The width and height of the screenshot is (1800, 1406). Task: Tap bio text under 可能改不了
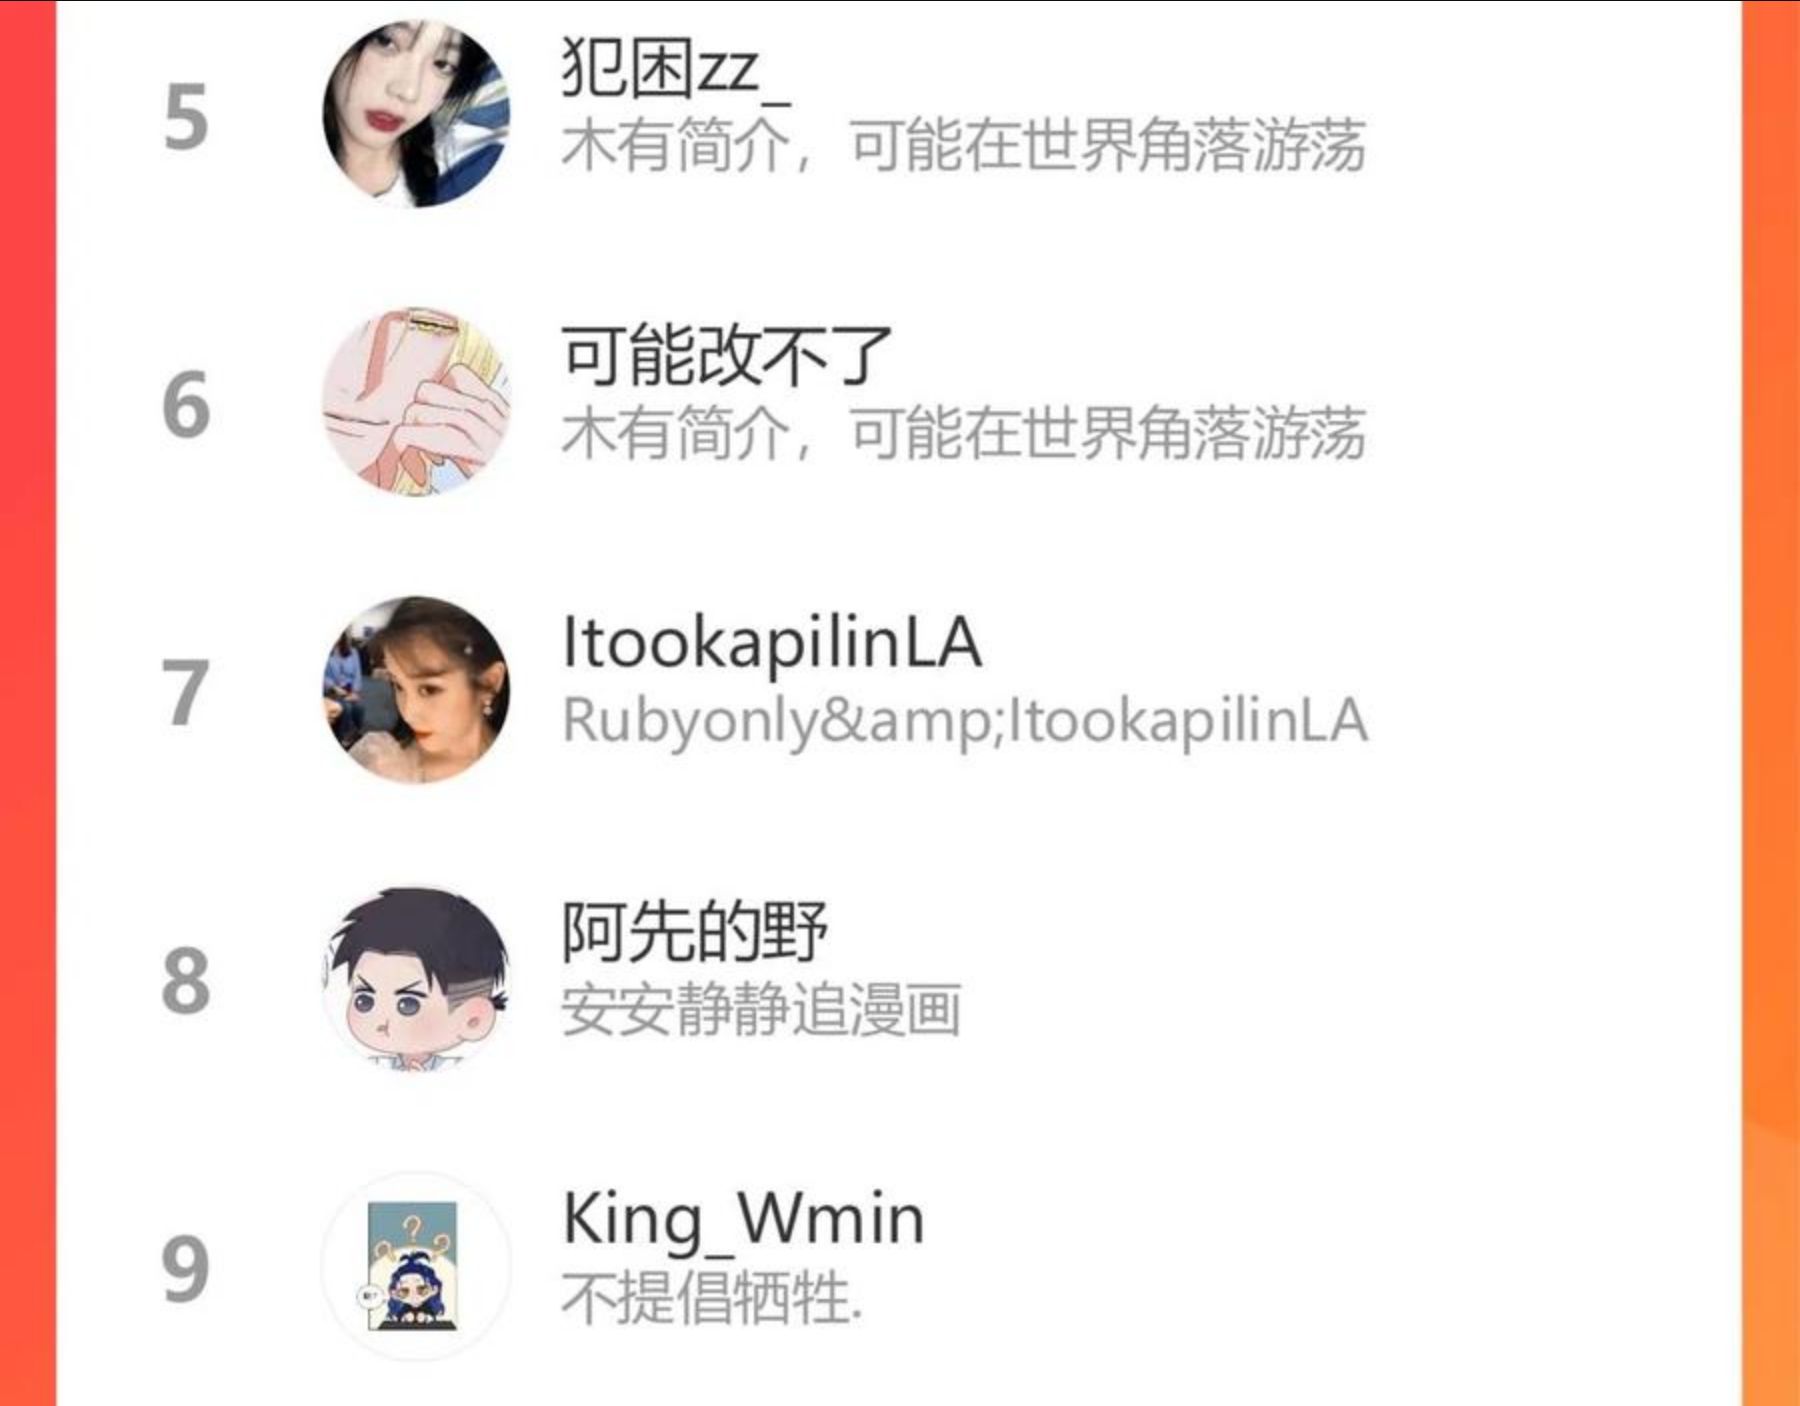click(963, 434)
